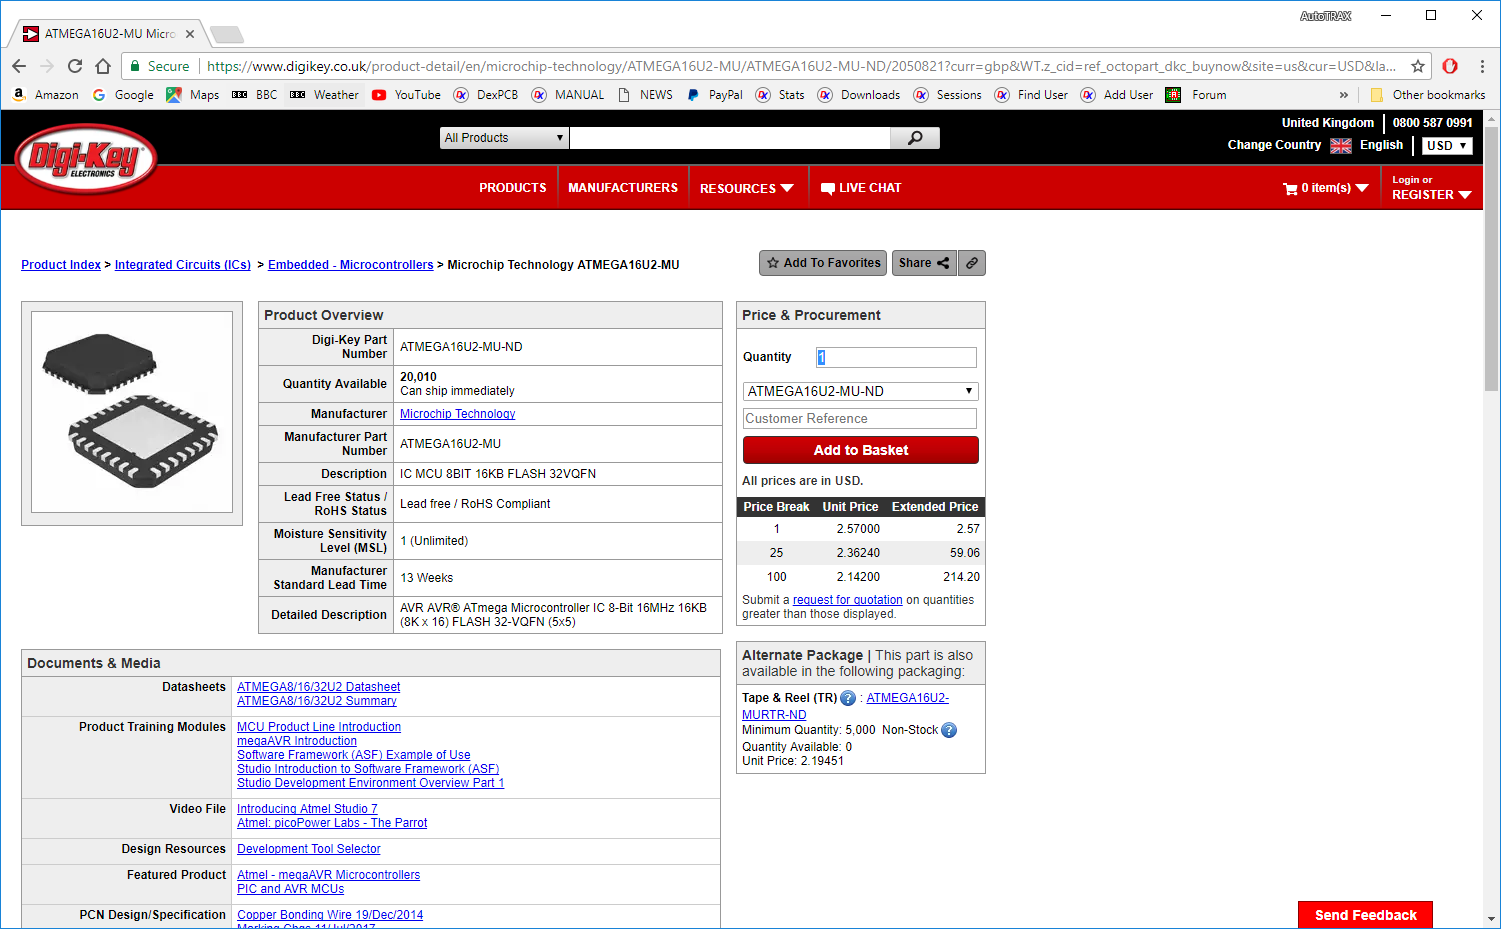Open ATMEGA16U2-MU-ND packaging dropdown

click(x=860, y=391)
